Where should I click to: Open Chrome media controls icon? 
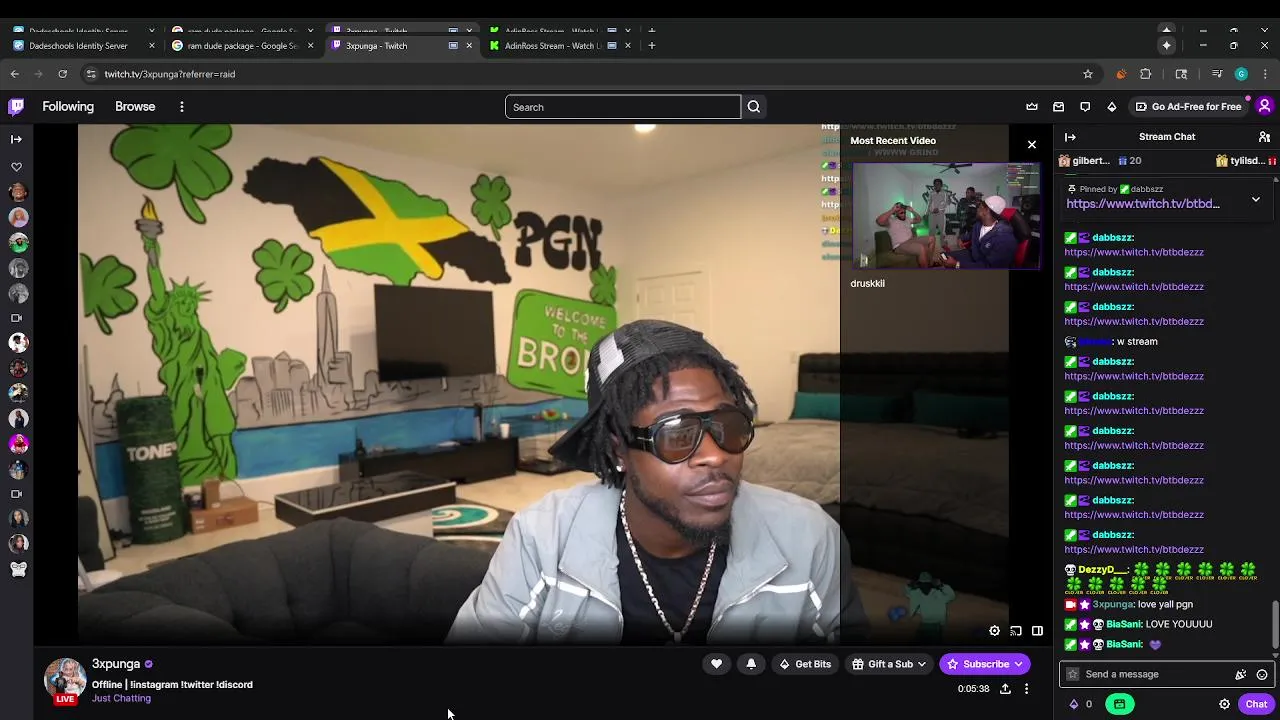pos(1216,74)
